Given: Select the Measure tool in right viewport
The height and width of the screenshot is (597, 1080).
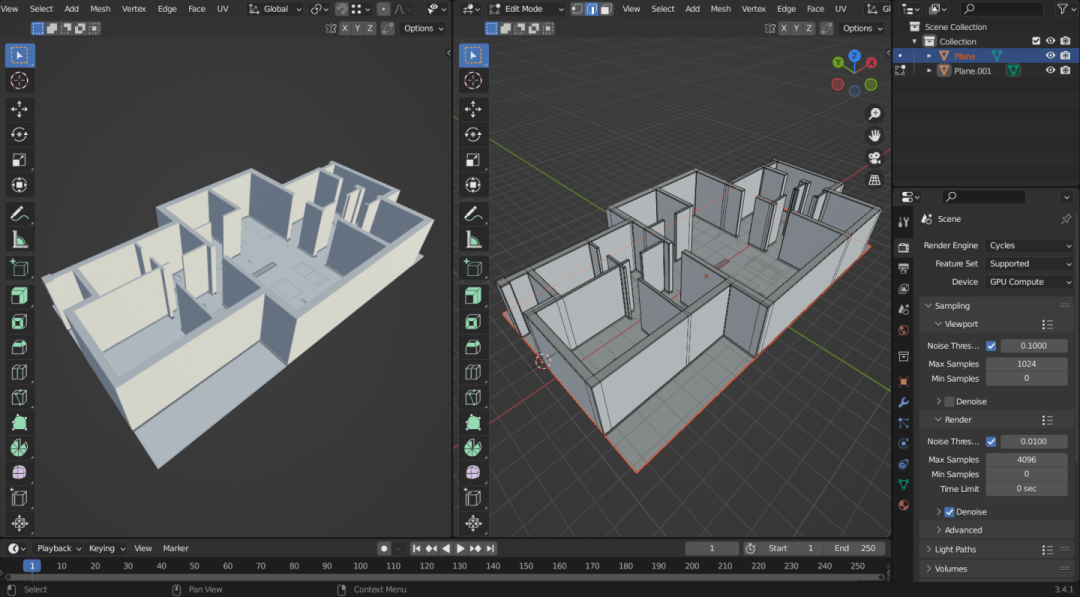Looking at the screenshot, I should [x=473, y=240].
